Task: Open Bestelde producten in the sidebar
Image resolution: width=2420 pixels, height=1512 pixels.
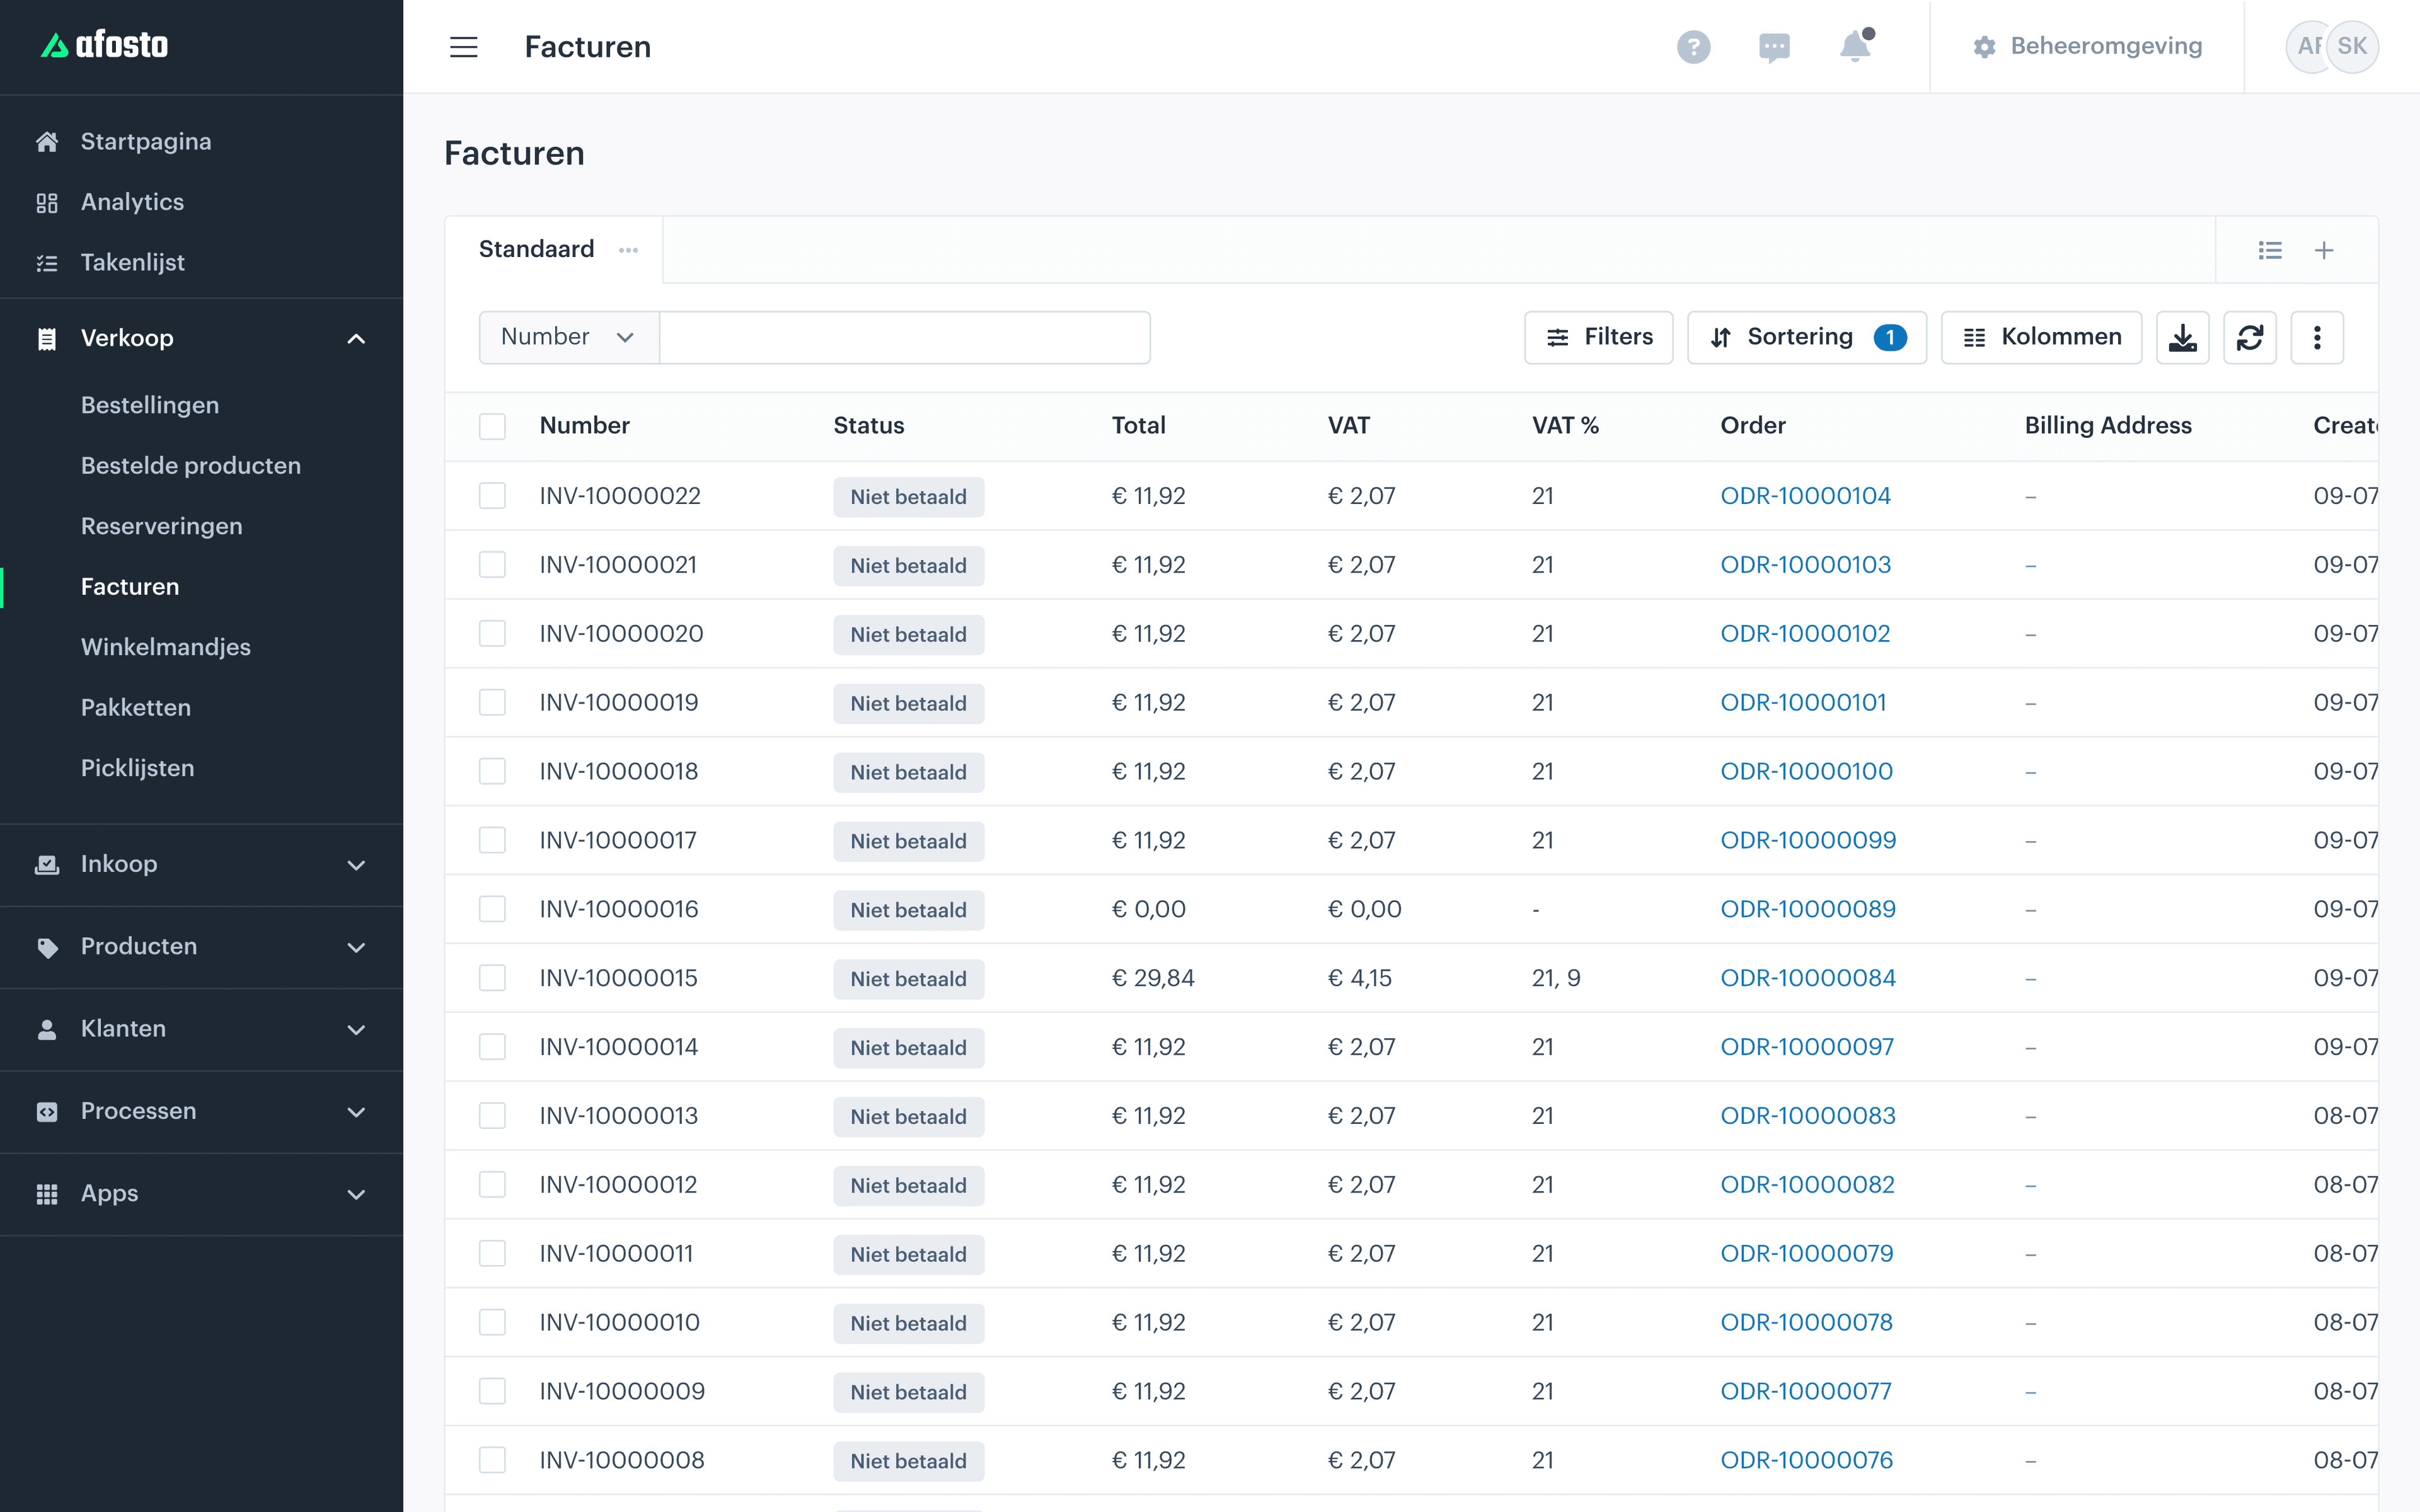Action: tap(191, 466)
